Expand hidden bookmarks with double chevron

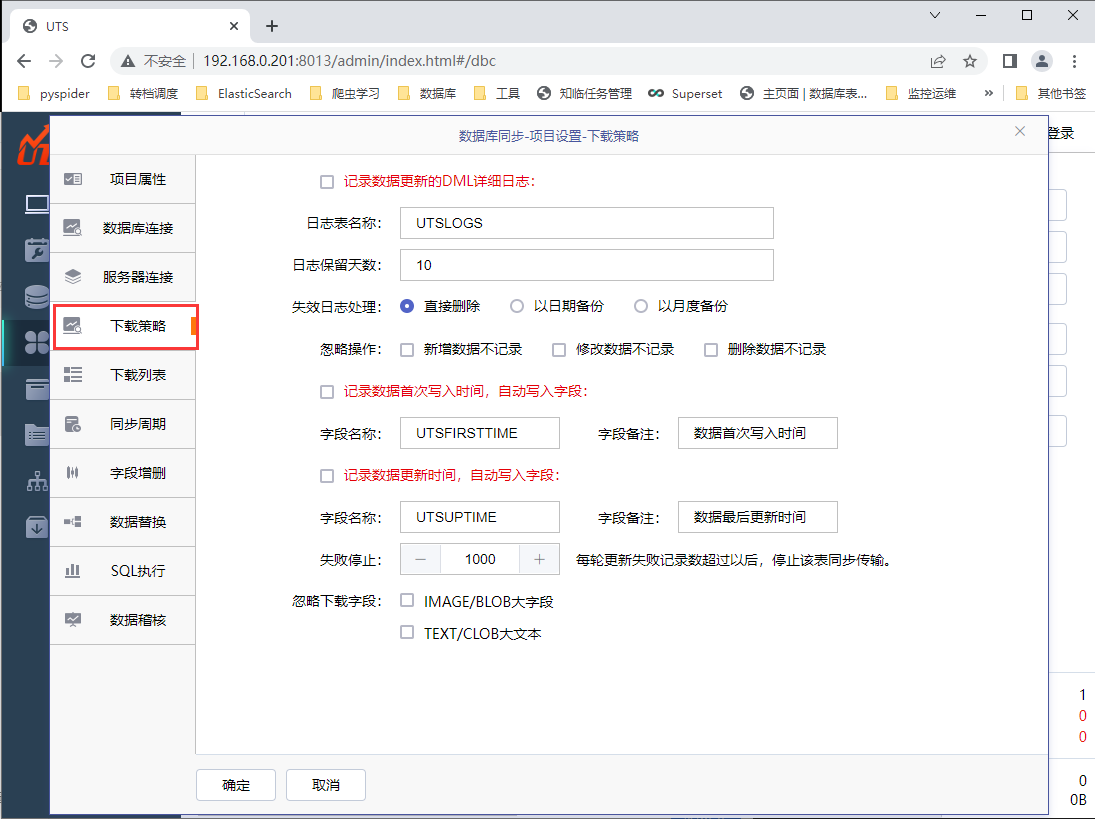click(x=988, y=94)
